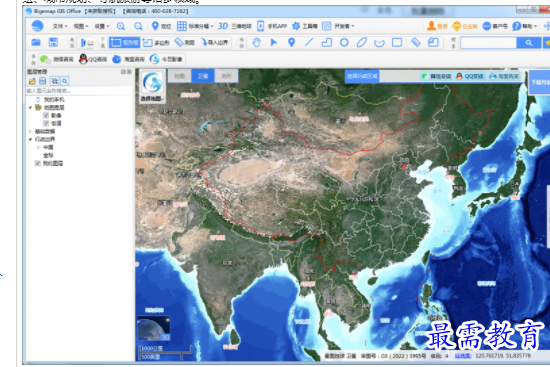Select the arrow pointer tool
The image size is (550, 367).
274,42
